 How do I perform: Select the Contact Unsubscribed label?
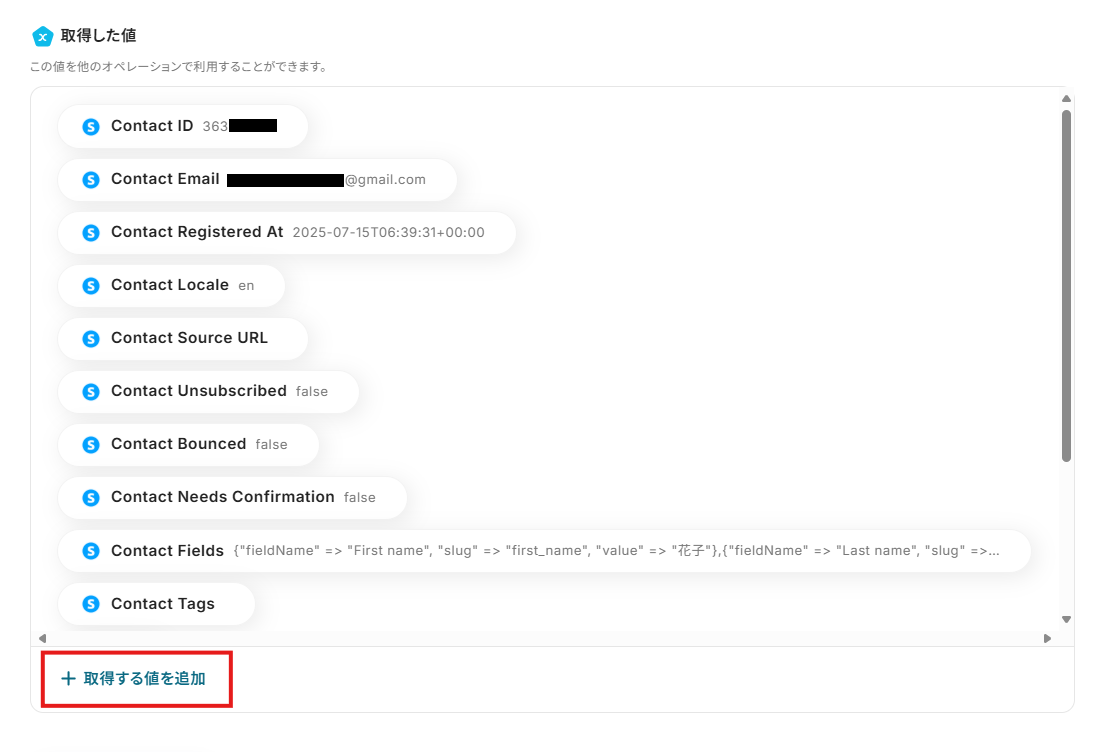pyautogui.click(x=199, y=391)
